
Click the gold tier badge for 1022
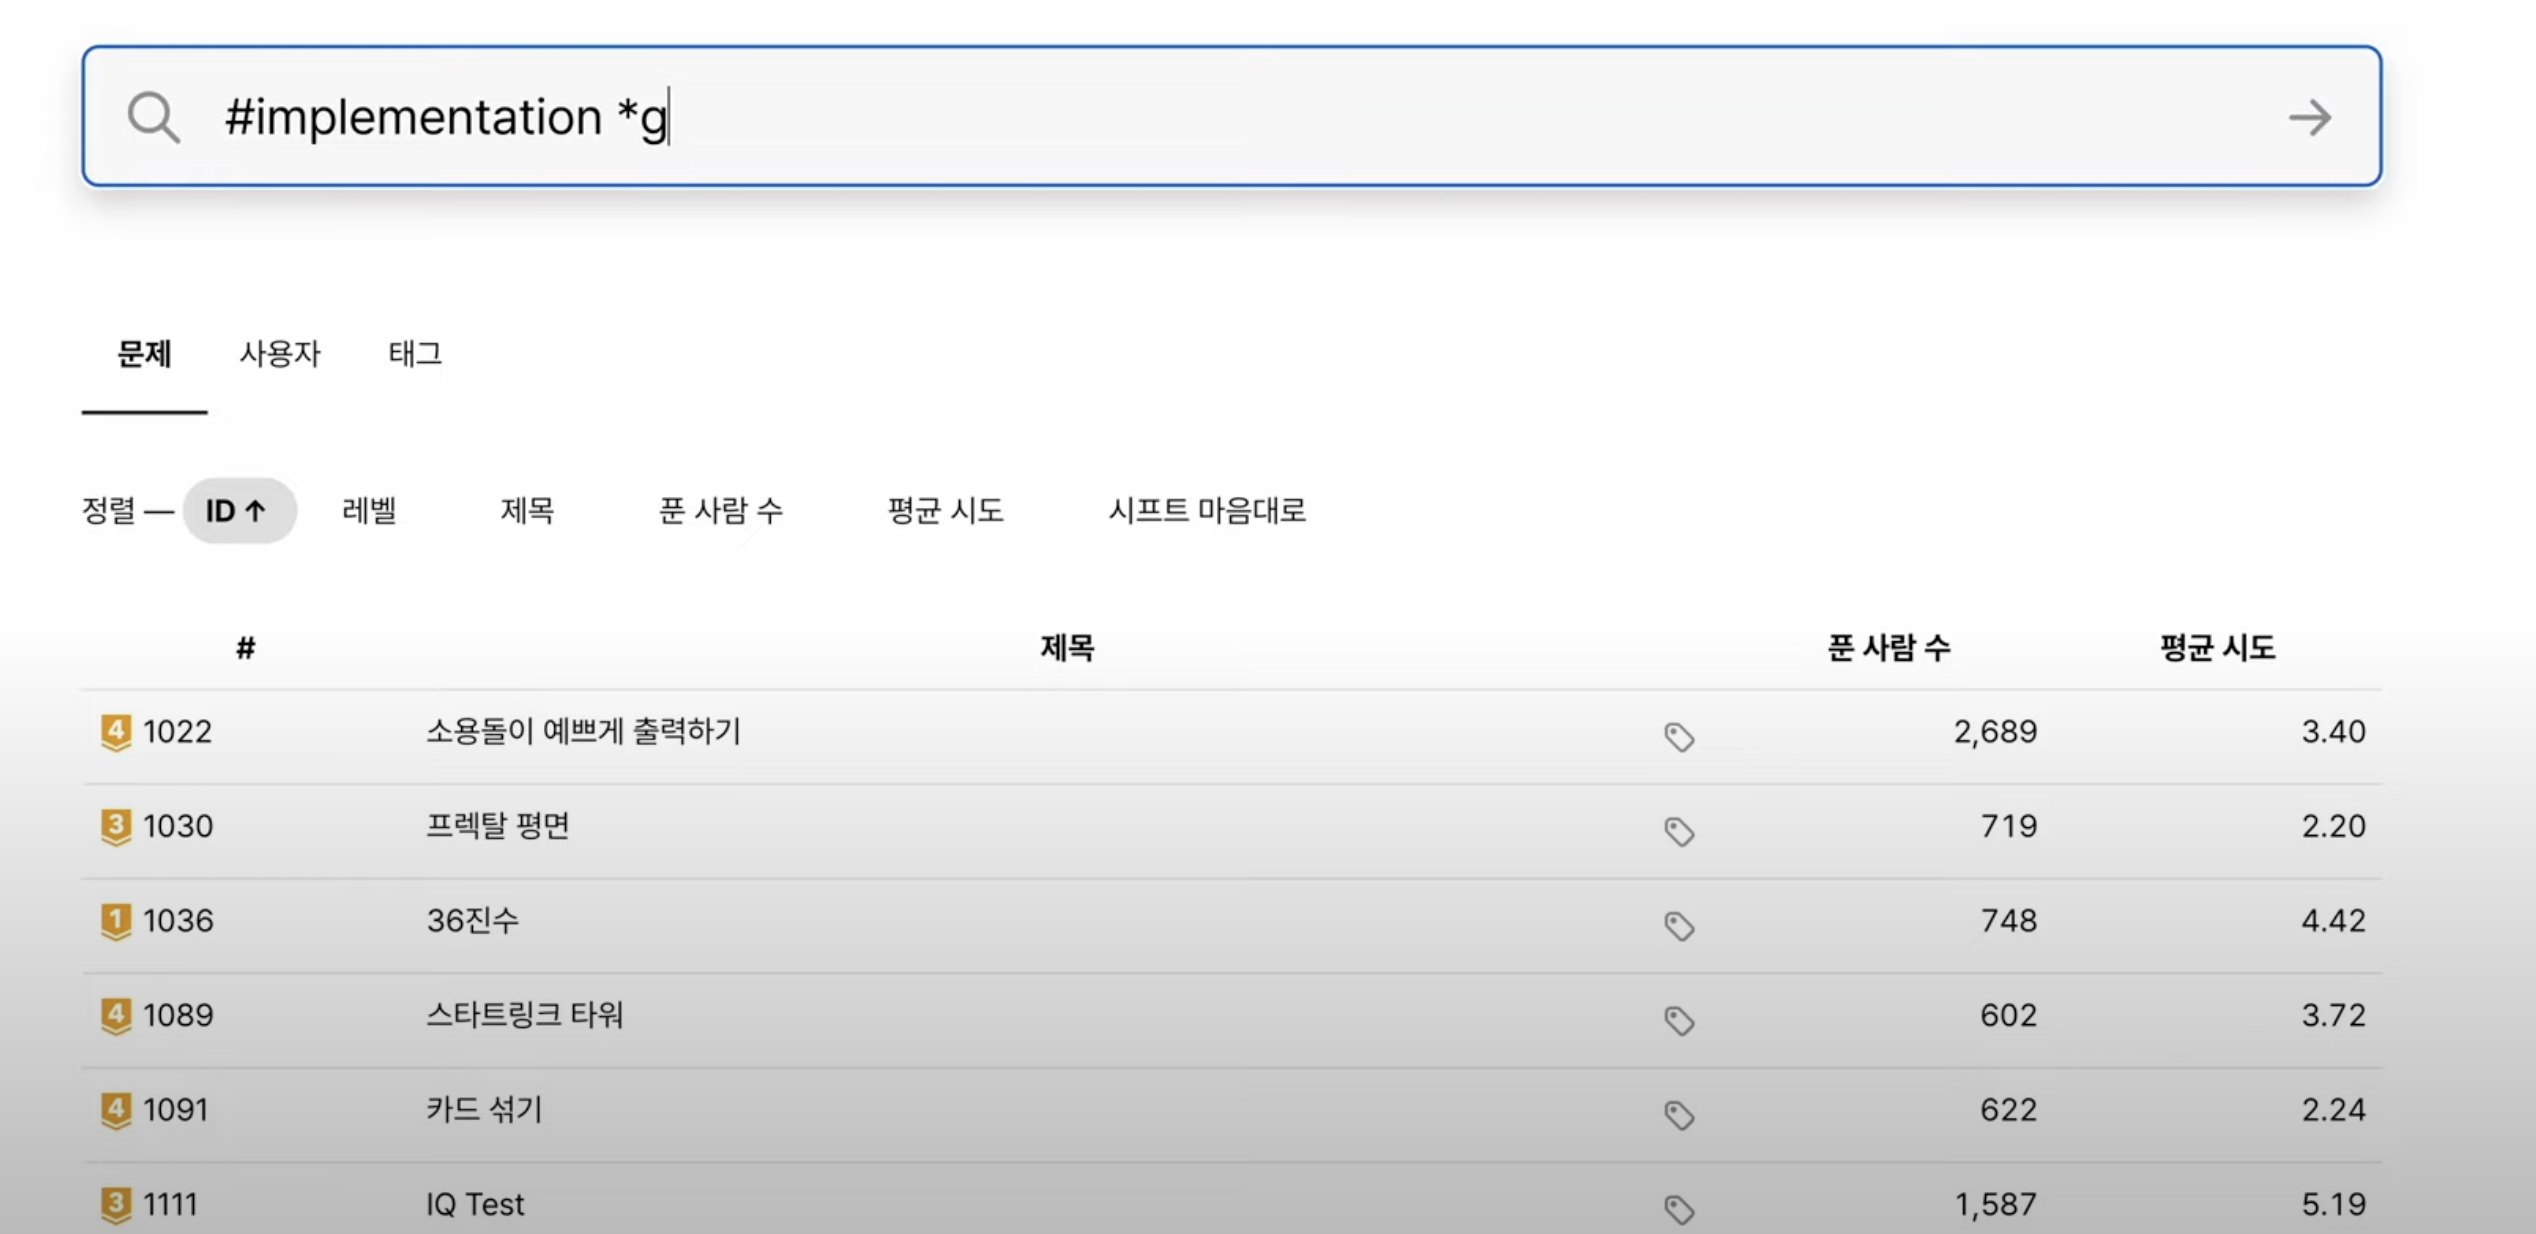(116, 732)
